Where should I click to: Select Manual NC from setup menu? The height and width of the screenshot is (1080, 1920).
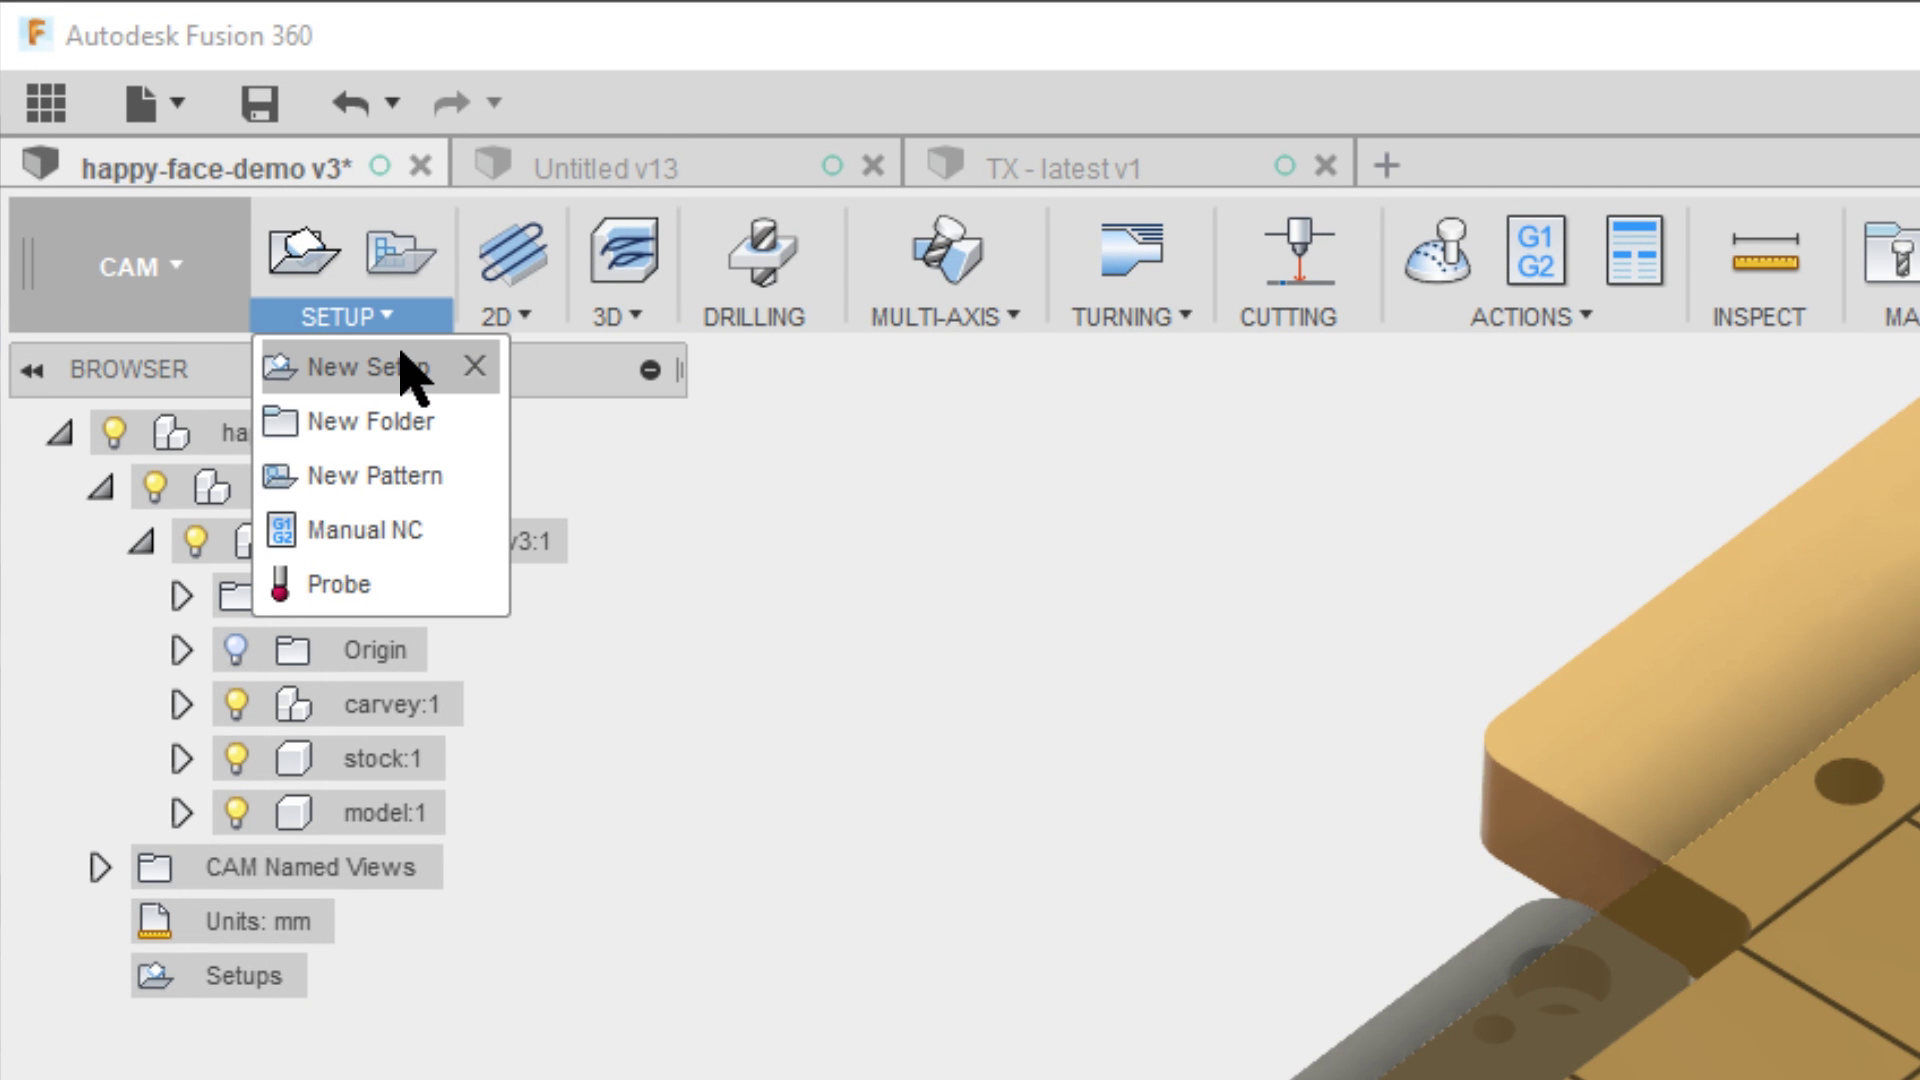pos(364,529)
